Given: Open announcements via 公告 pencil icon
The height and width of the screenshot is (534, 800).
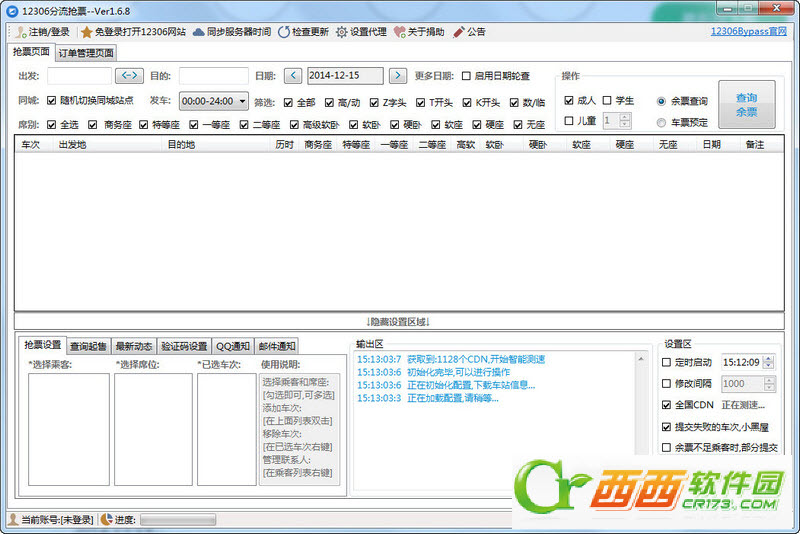Looking at the screenshot, I should [x=459, y=32].
